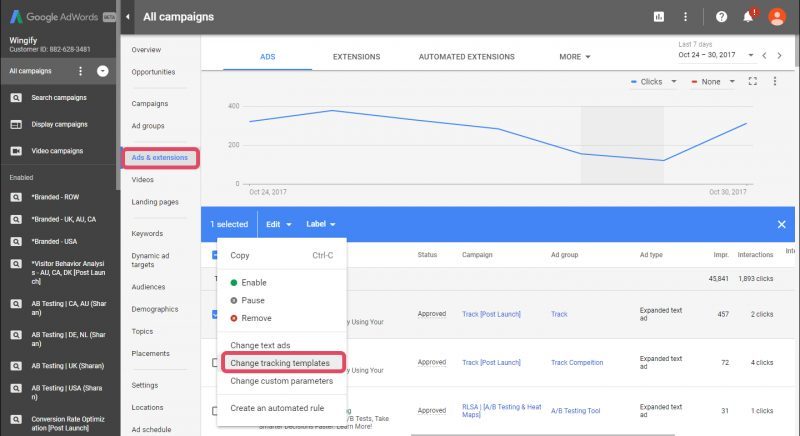
Task: Collapse the left navigation panel arrow
Action: click(x=128, y=17)
